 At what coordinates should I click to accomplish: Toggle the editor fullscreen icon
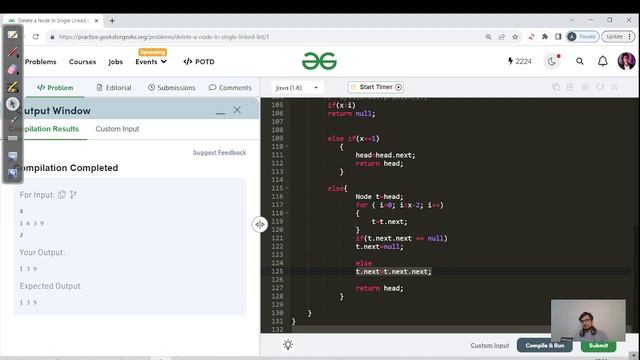[x=614, y=87]
